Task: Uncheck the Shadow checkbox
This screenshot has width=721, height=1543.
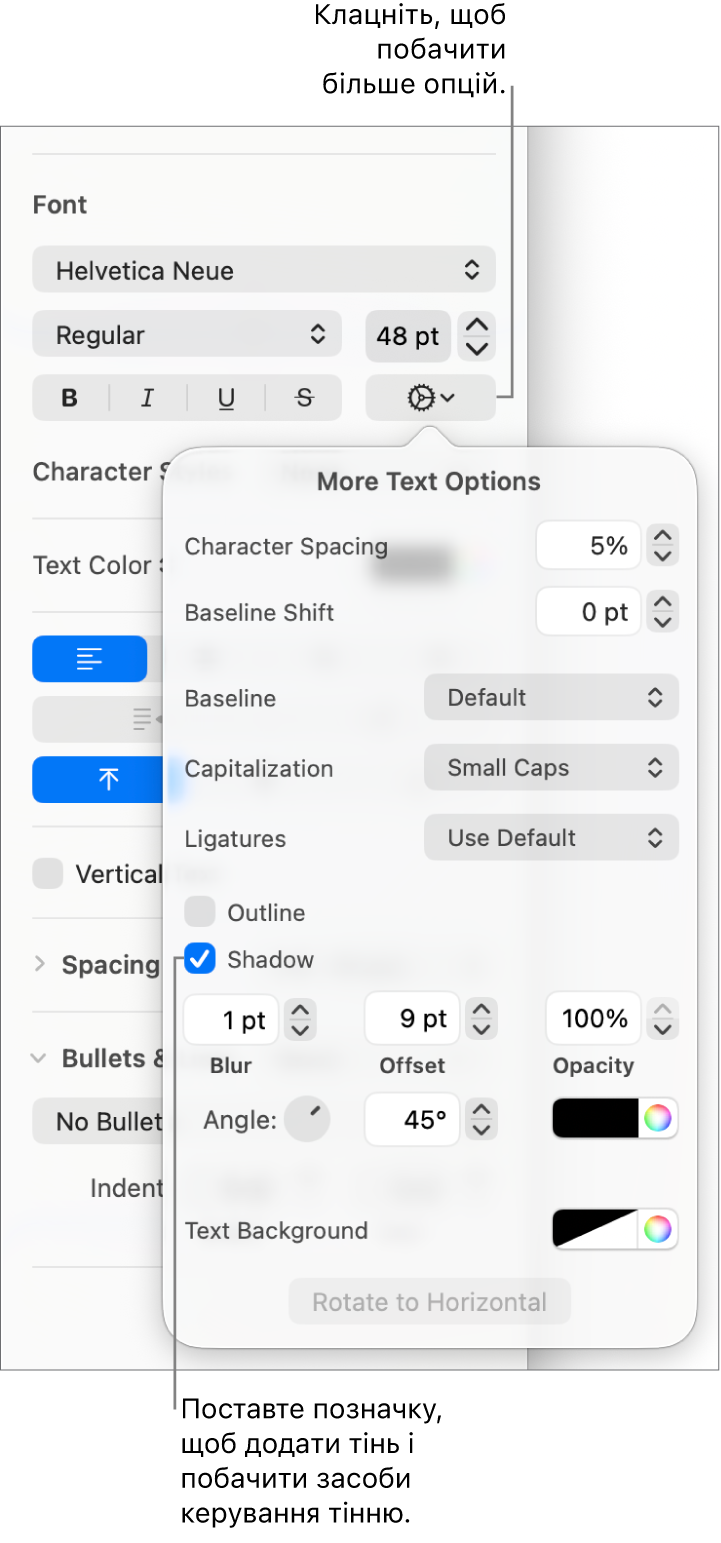Action: 200,960
